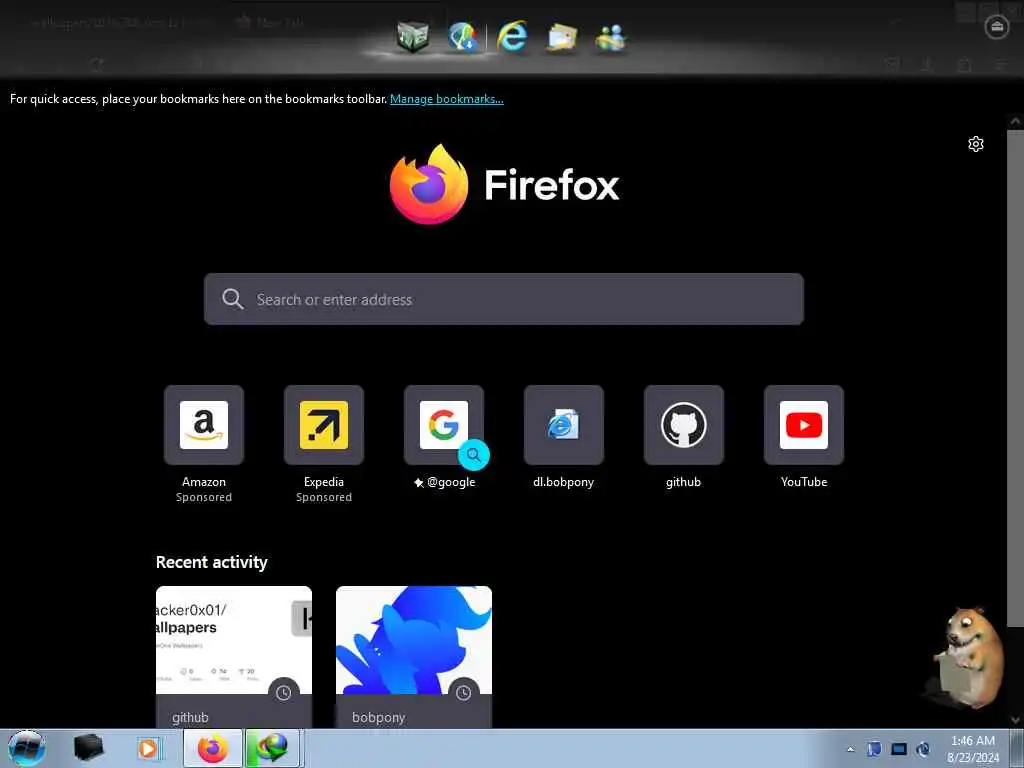This screenshot has height=768, width=1024.
Task: Focus the Search or enter address field
Action: click(x=504, y=299)
